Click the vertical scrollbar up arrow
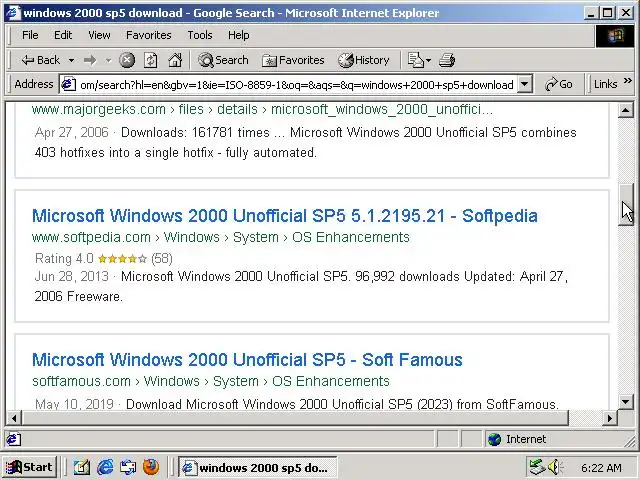Screen dimensions: 640x480 coord(625,110)
